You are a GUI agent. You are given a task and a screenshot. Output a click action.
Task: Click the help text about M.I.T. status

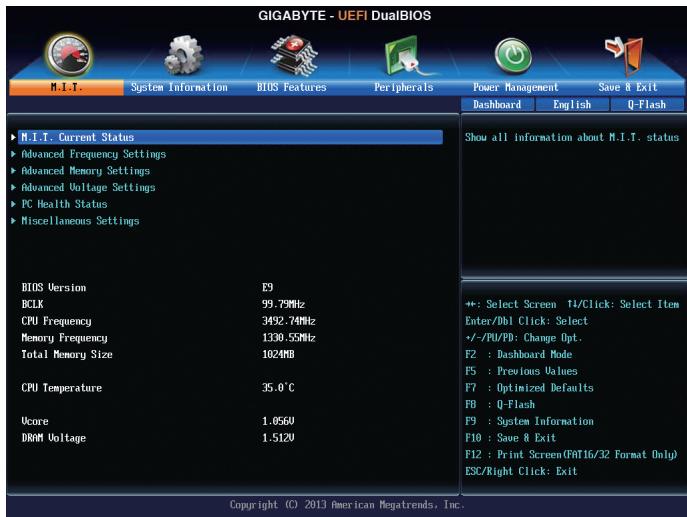(x=572, y=138)
